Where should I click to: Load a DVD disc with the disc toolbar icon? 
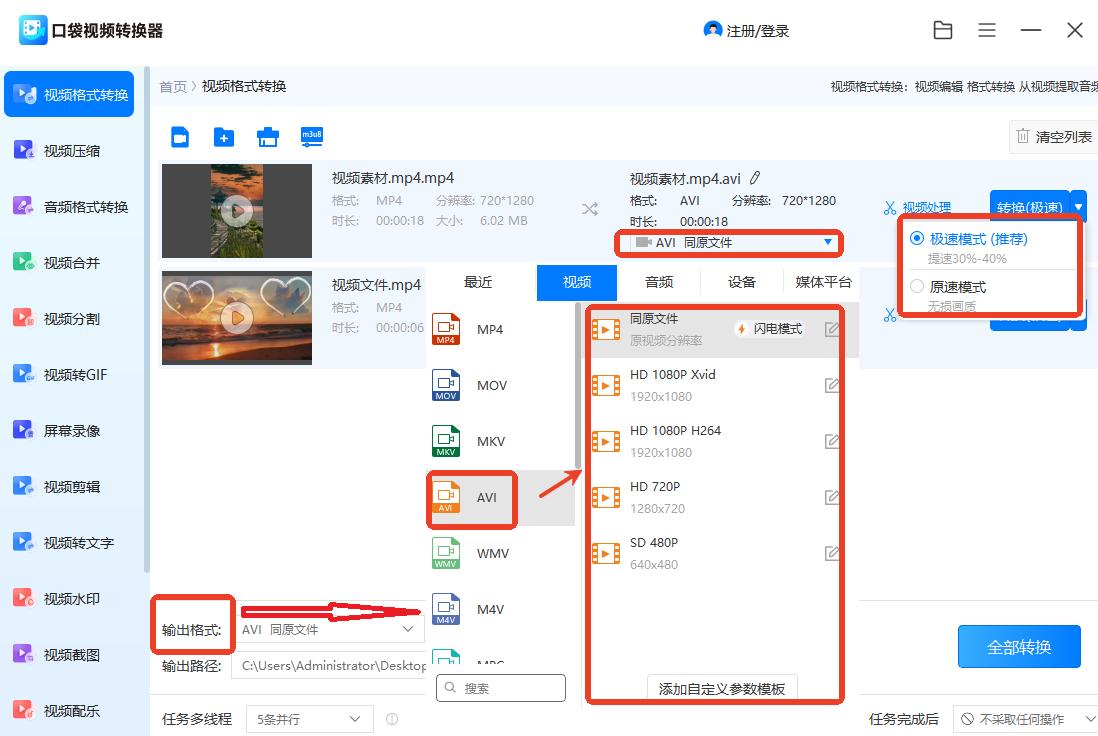[x=267, y=136]
